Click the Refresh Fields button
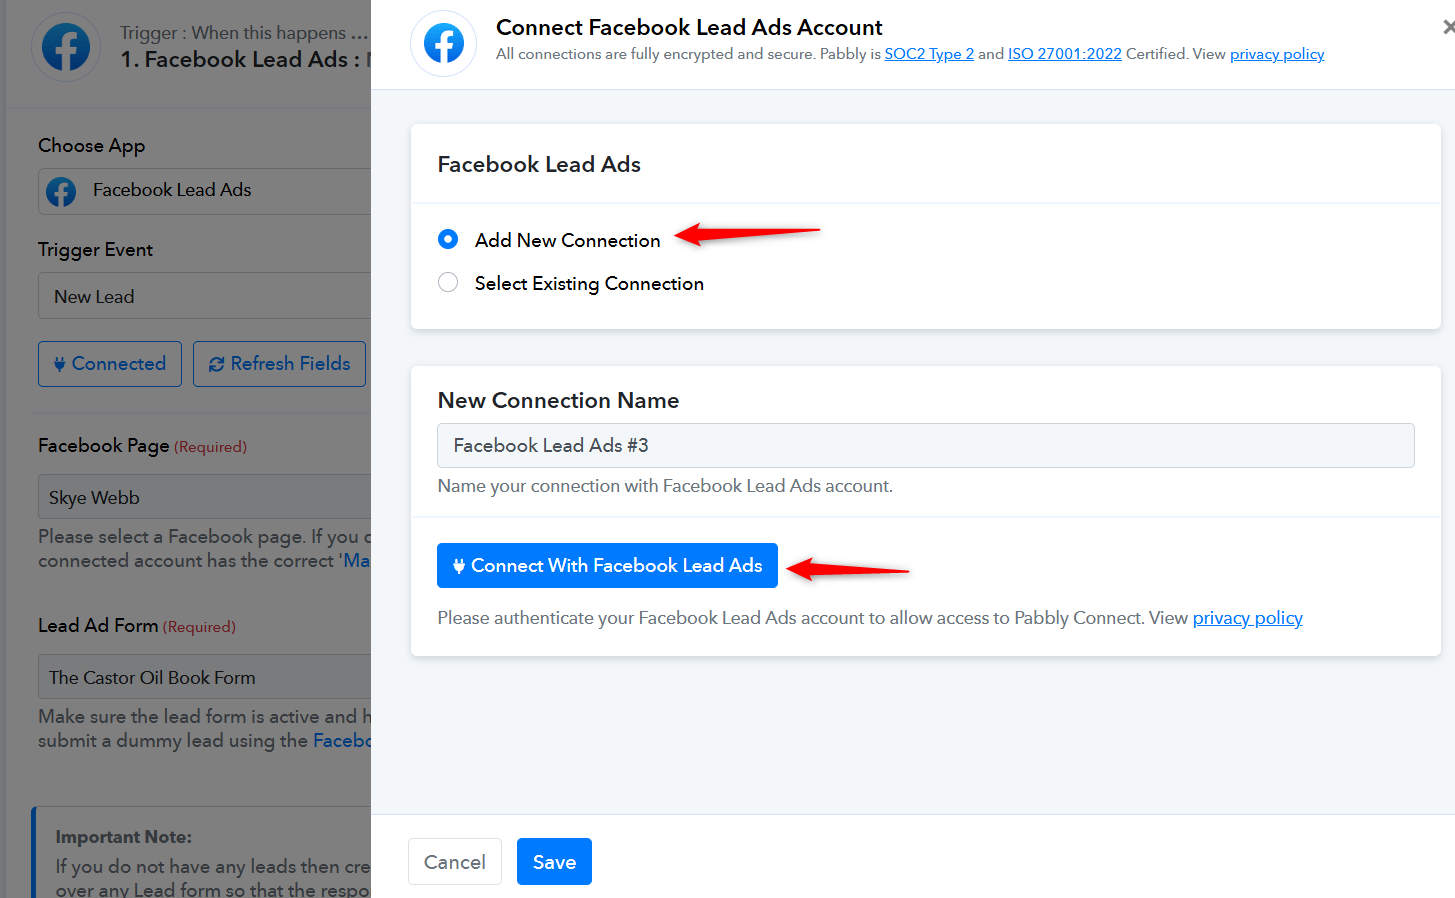Viewport: 1455px width, 898px height. (x=279, y=364)
